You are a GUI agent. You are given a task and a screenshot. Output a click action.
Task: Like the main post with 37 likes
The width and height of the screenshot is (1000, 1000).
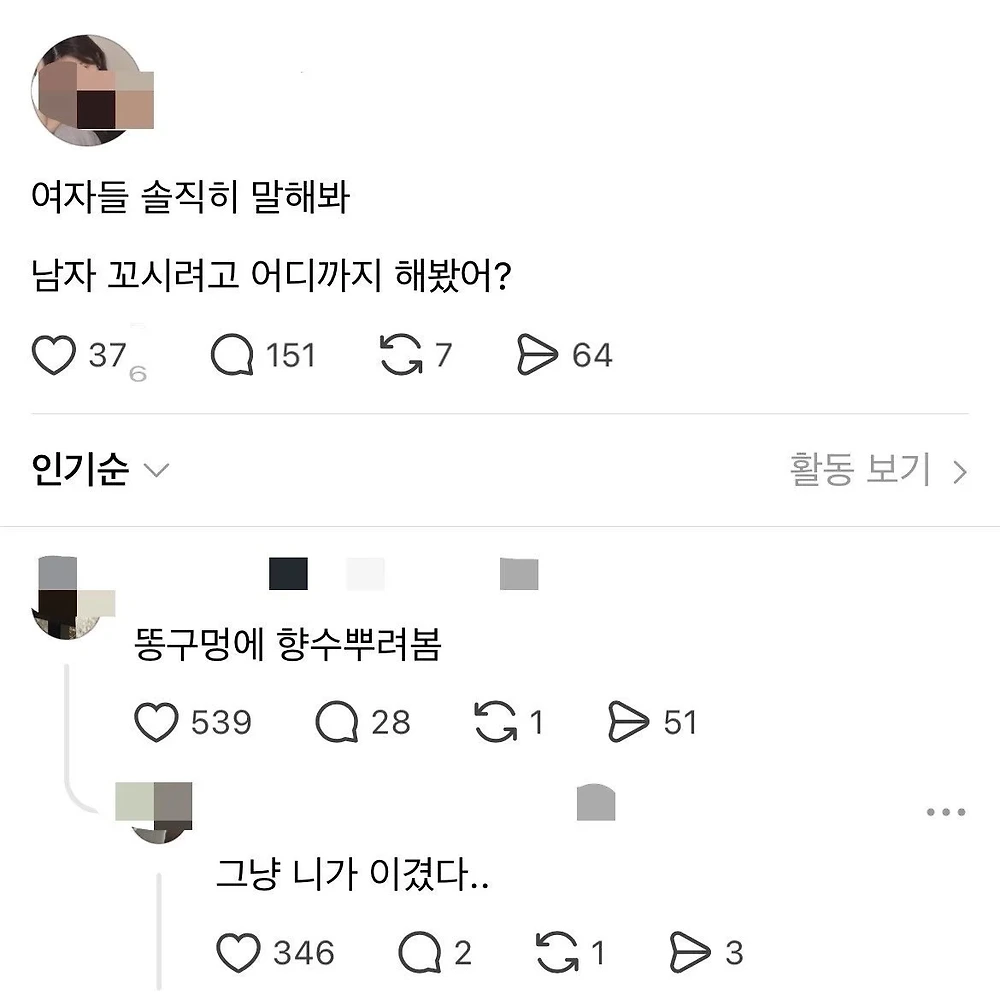pos(54,355)
